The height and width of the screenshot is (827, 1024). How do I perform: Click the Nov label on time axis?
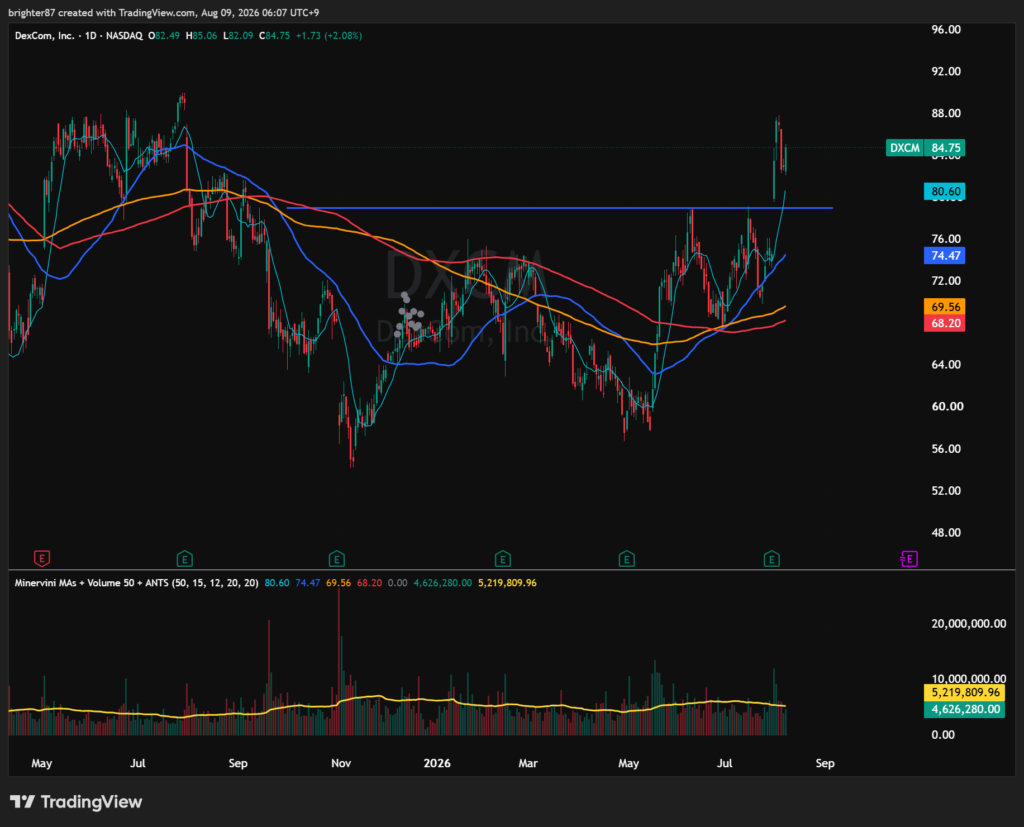click(x=341, y=763)
